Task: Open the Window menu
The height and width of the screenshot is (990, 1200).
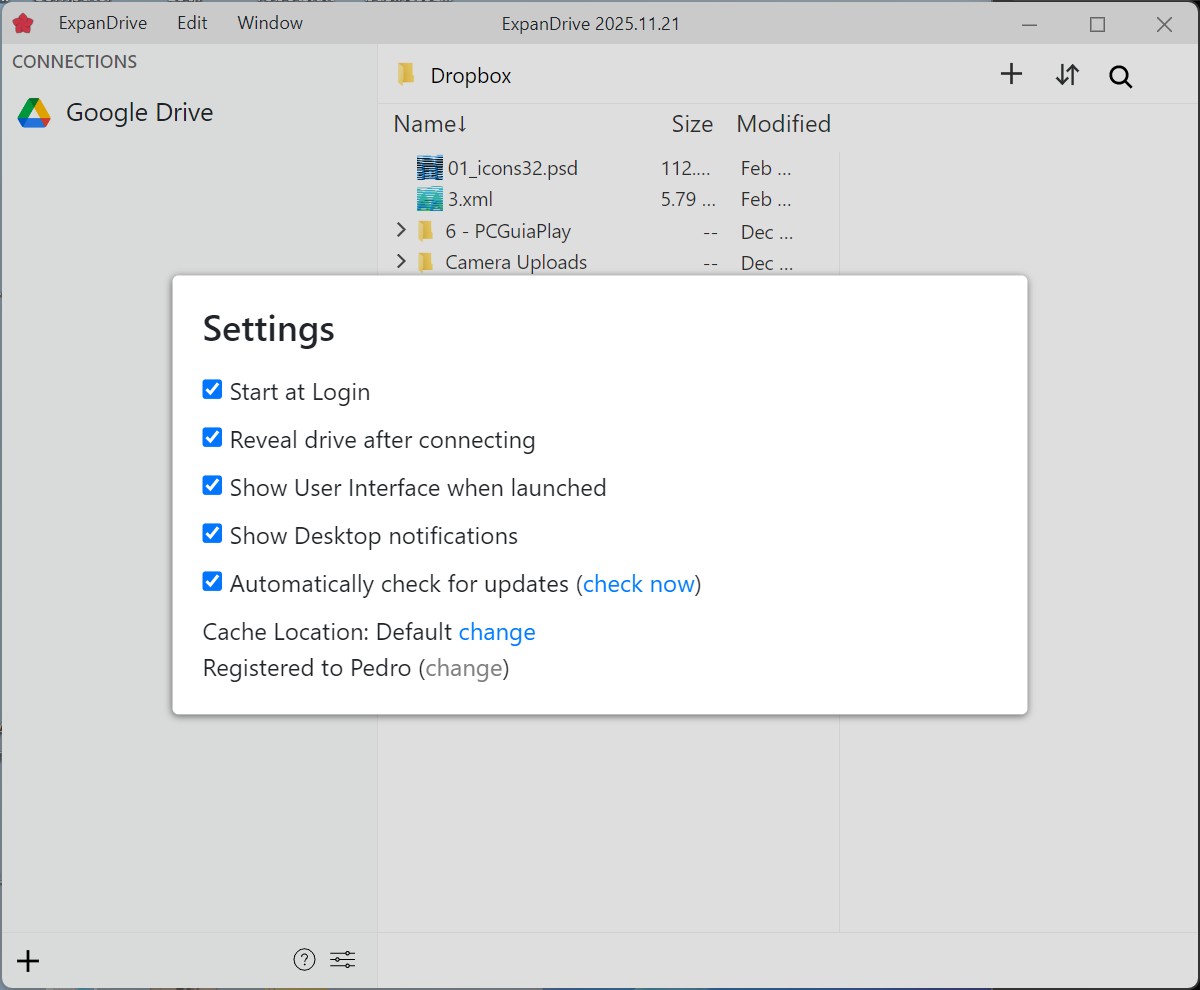Action: [x=270, y=23]
